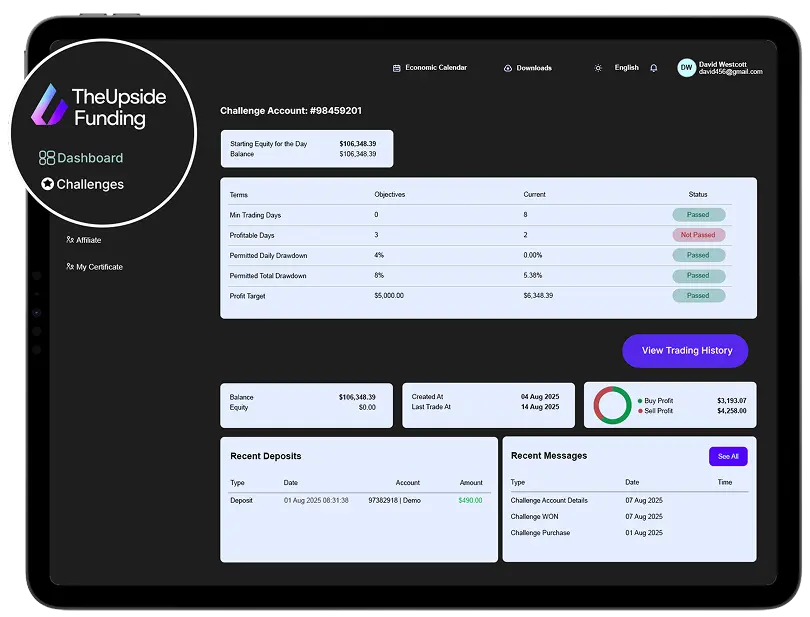Click the Challenges star icon
Viewport: 810px width, 617px height.
coord(47,184)
